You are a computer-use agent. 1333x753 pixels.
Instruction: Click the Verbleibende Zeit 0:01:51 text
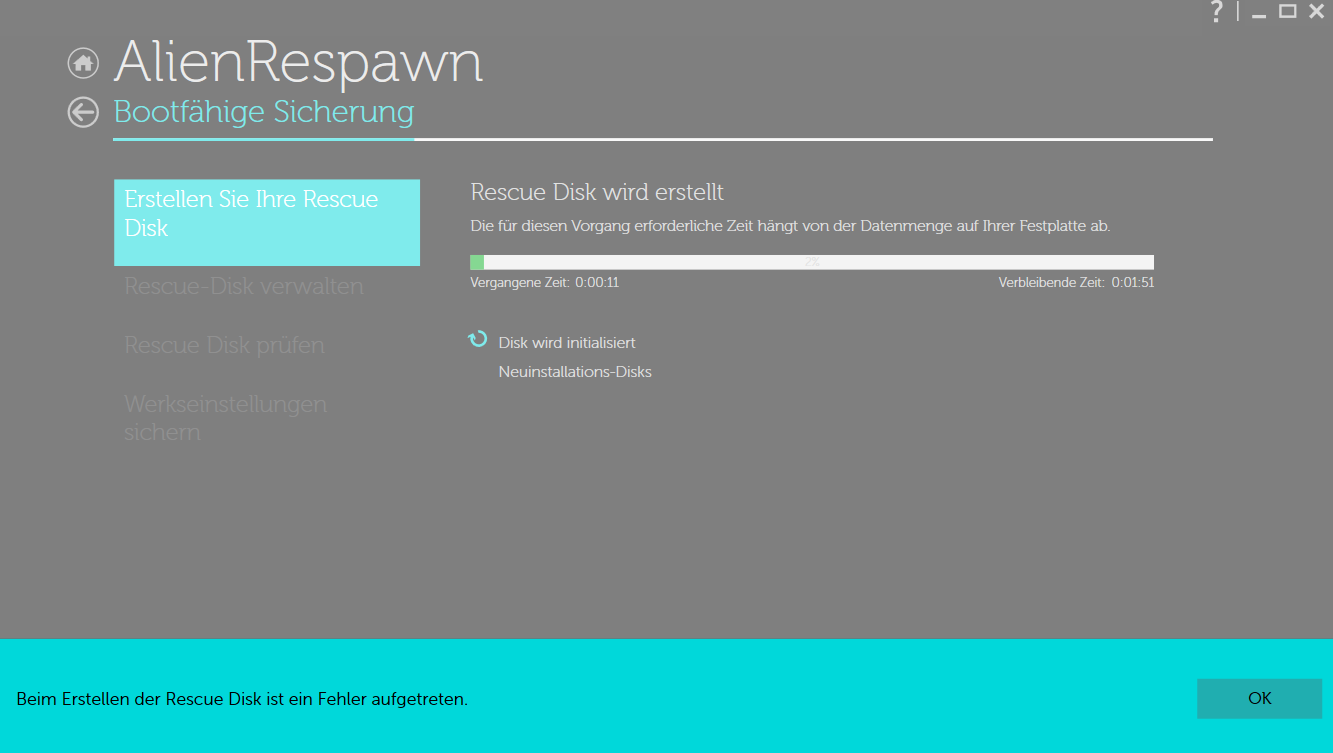point(1077,283)
